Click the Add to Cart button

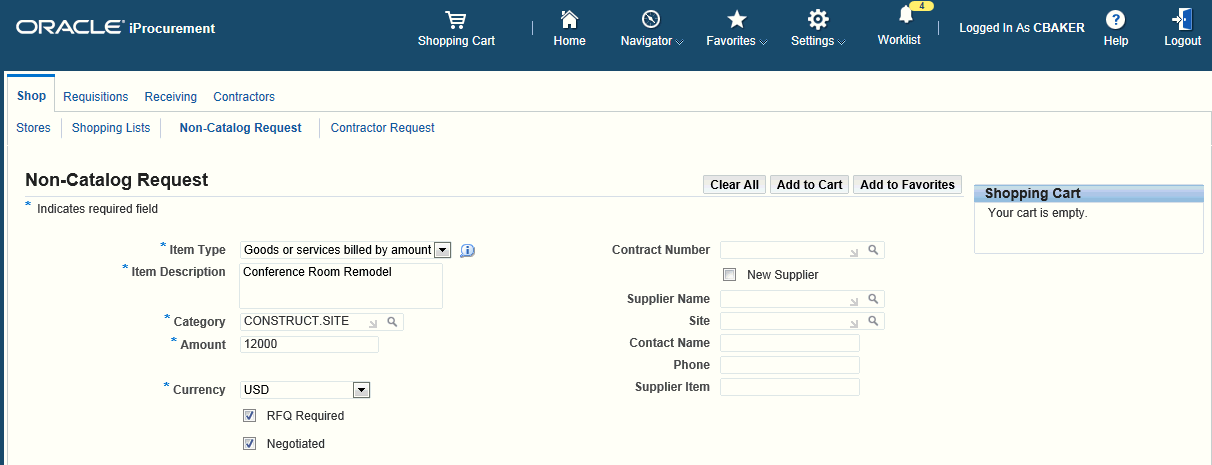coord(810,185)
